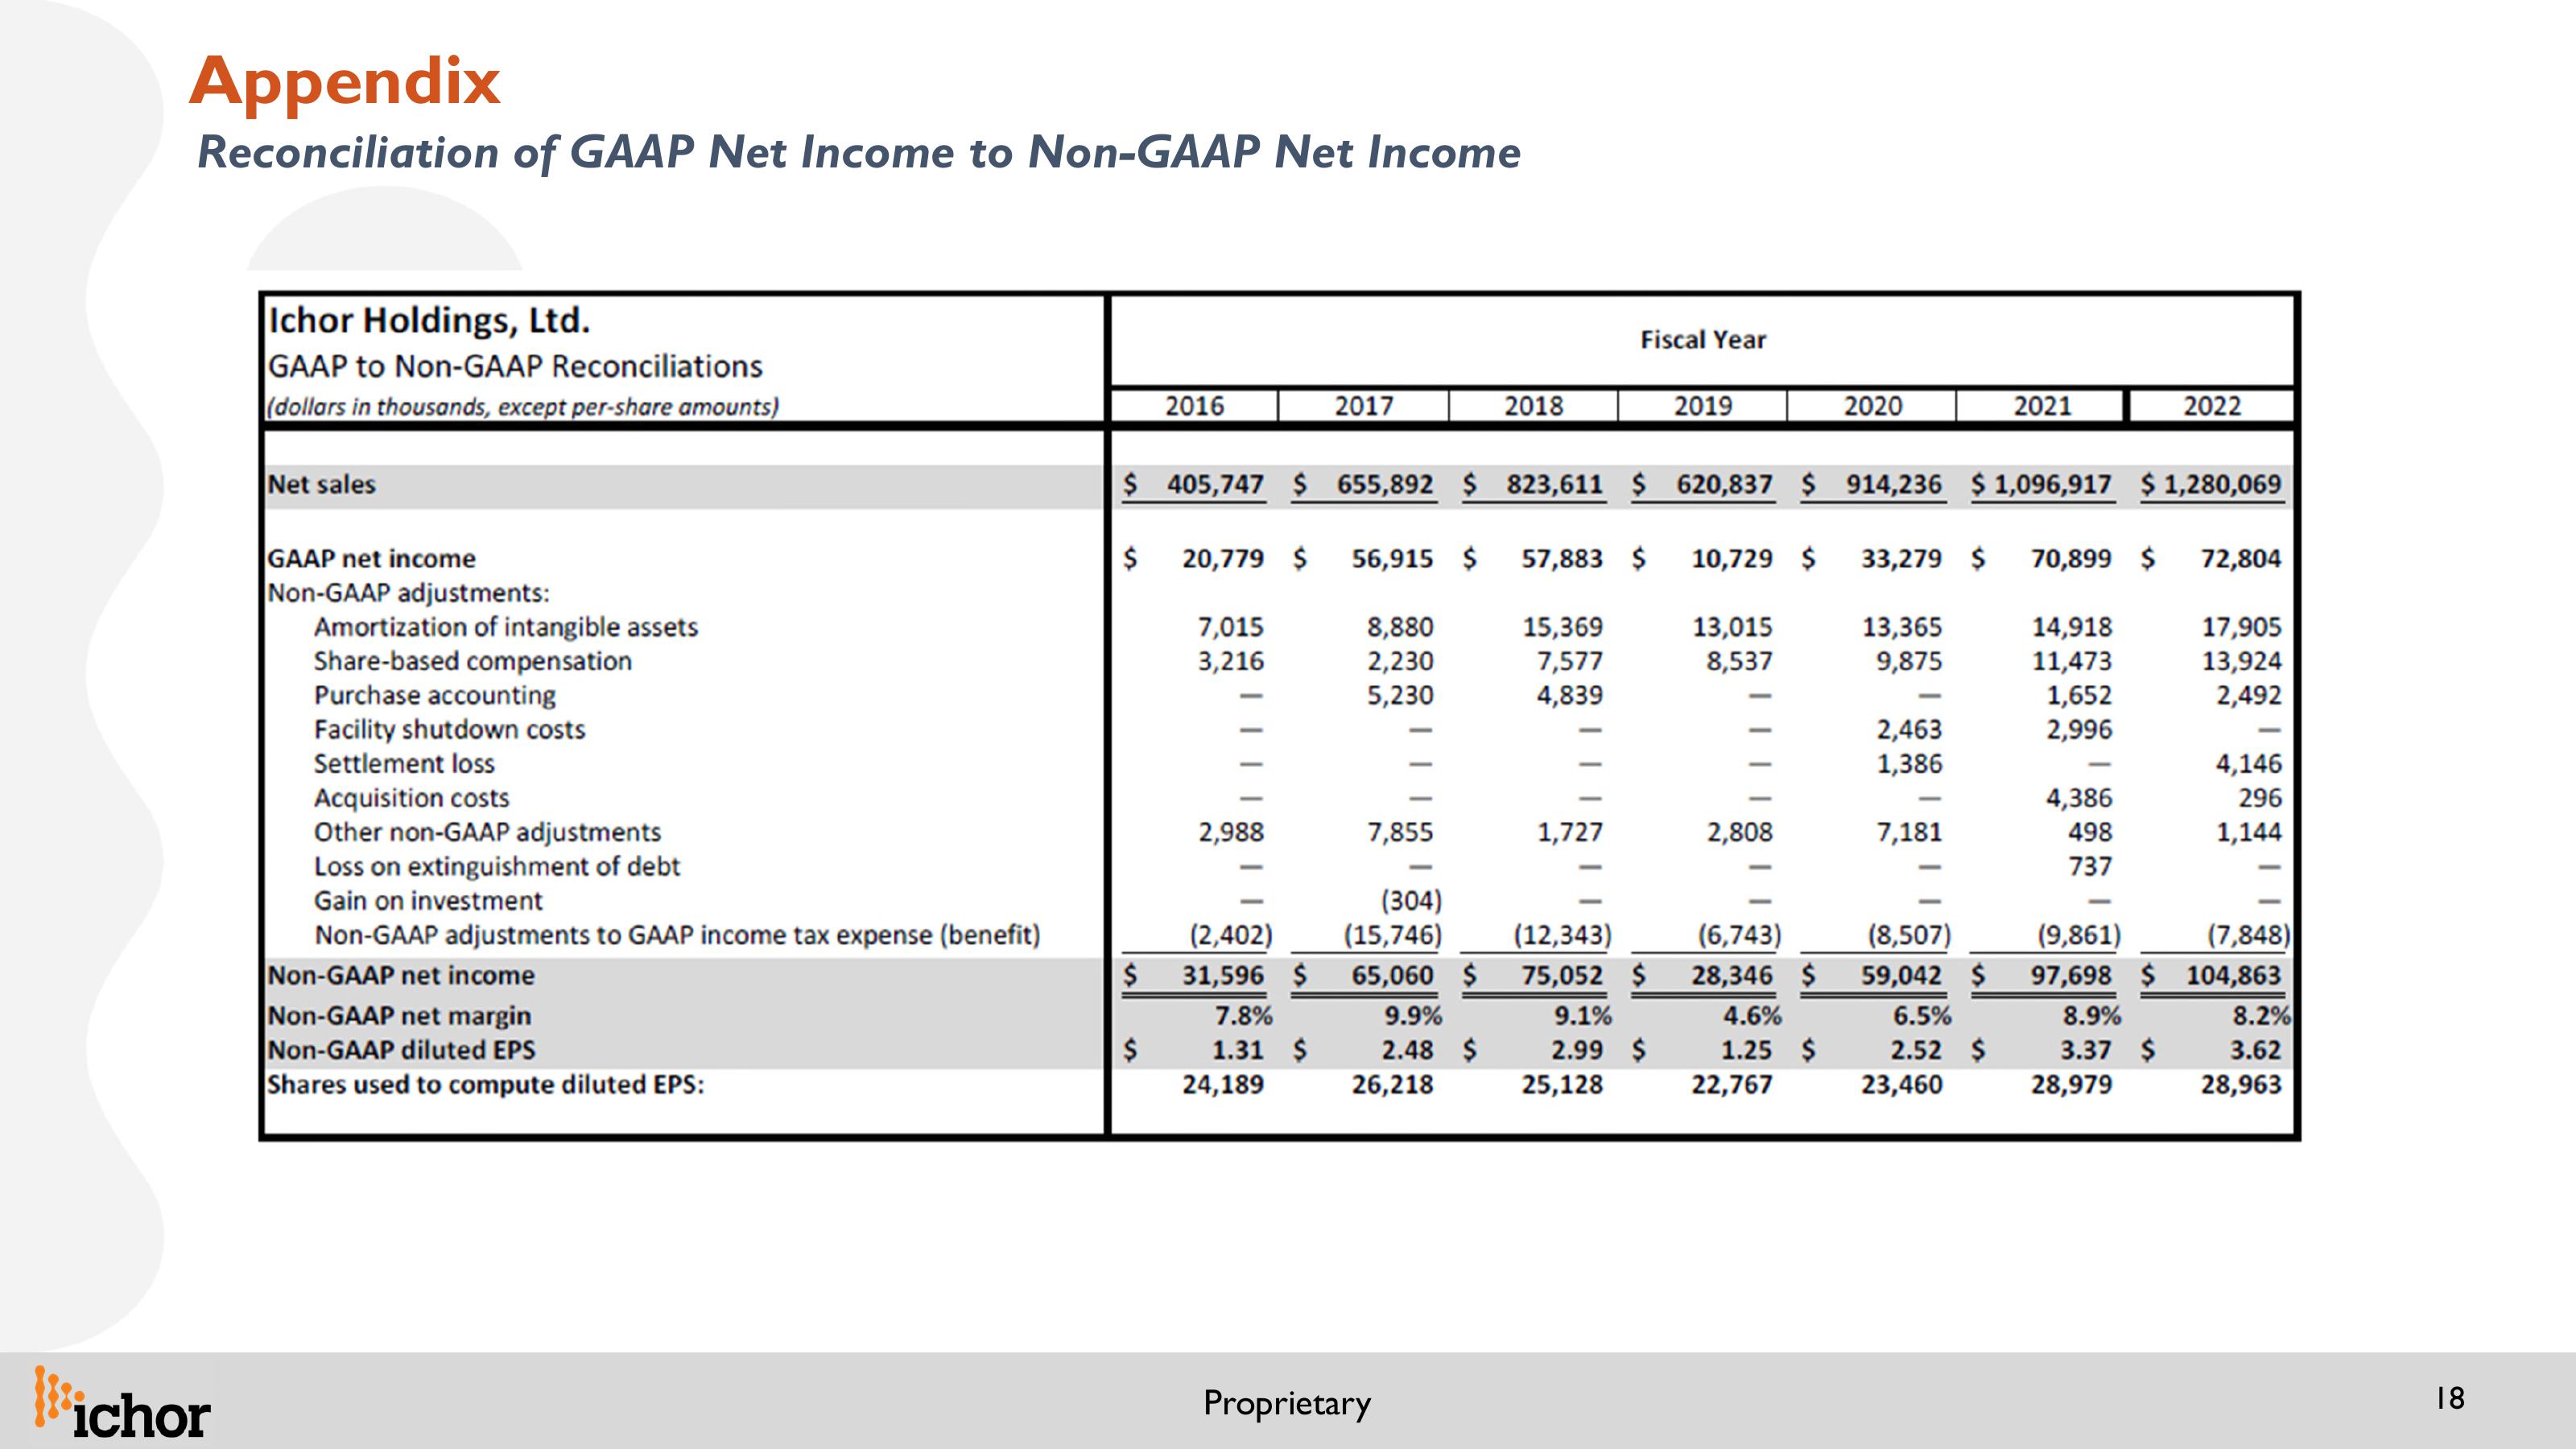Image resolution: width=2576 pixels, height=1449 pixels.
Task: Click the Gain on investment label
Action: (428, 901)
